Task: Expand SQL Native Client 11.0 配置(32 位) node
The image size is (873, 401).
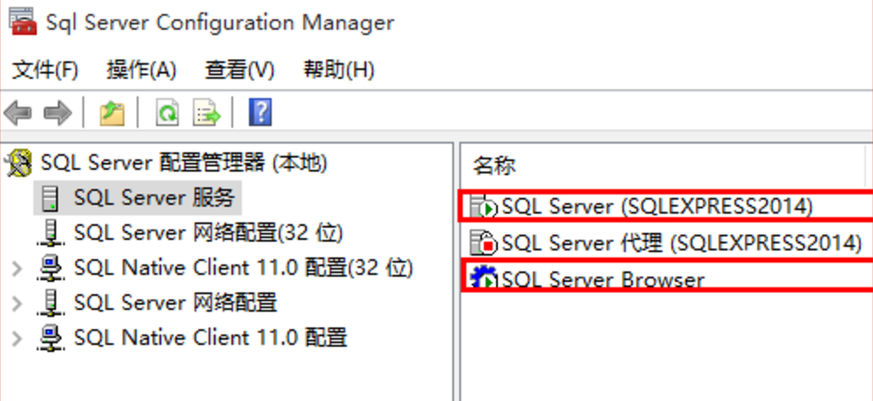Action: [17, 269]
